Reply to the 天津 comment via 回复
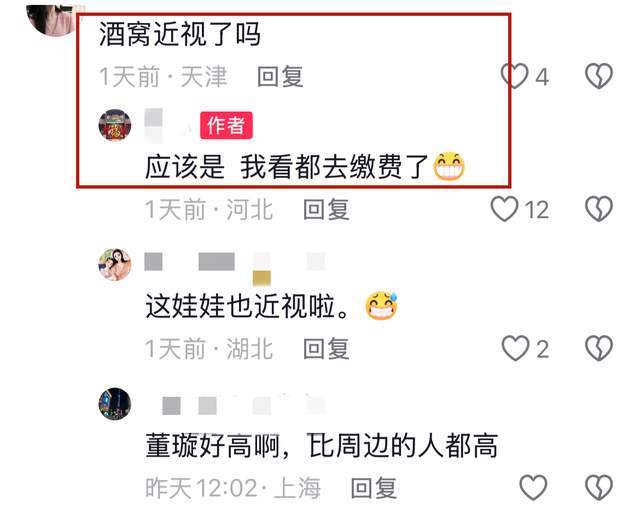640x516 pixels. [280, 76]
